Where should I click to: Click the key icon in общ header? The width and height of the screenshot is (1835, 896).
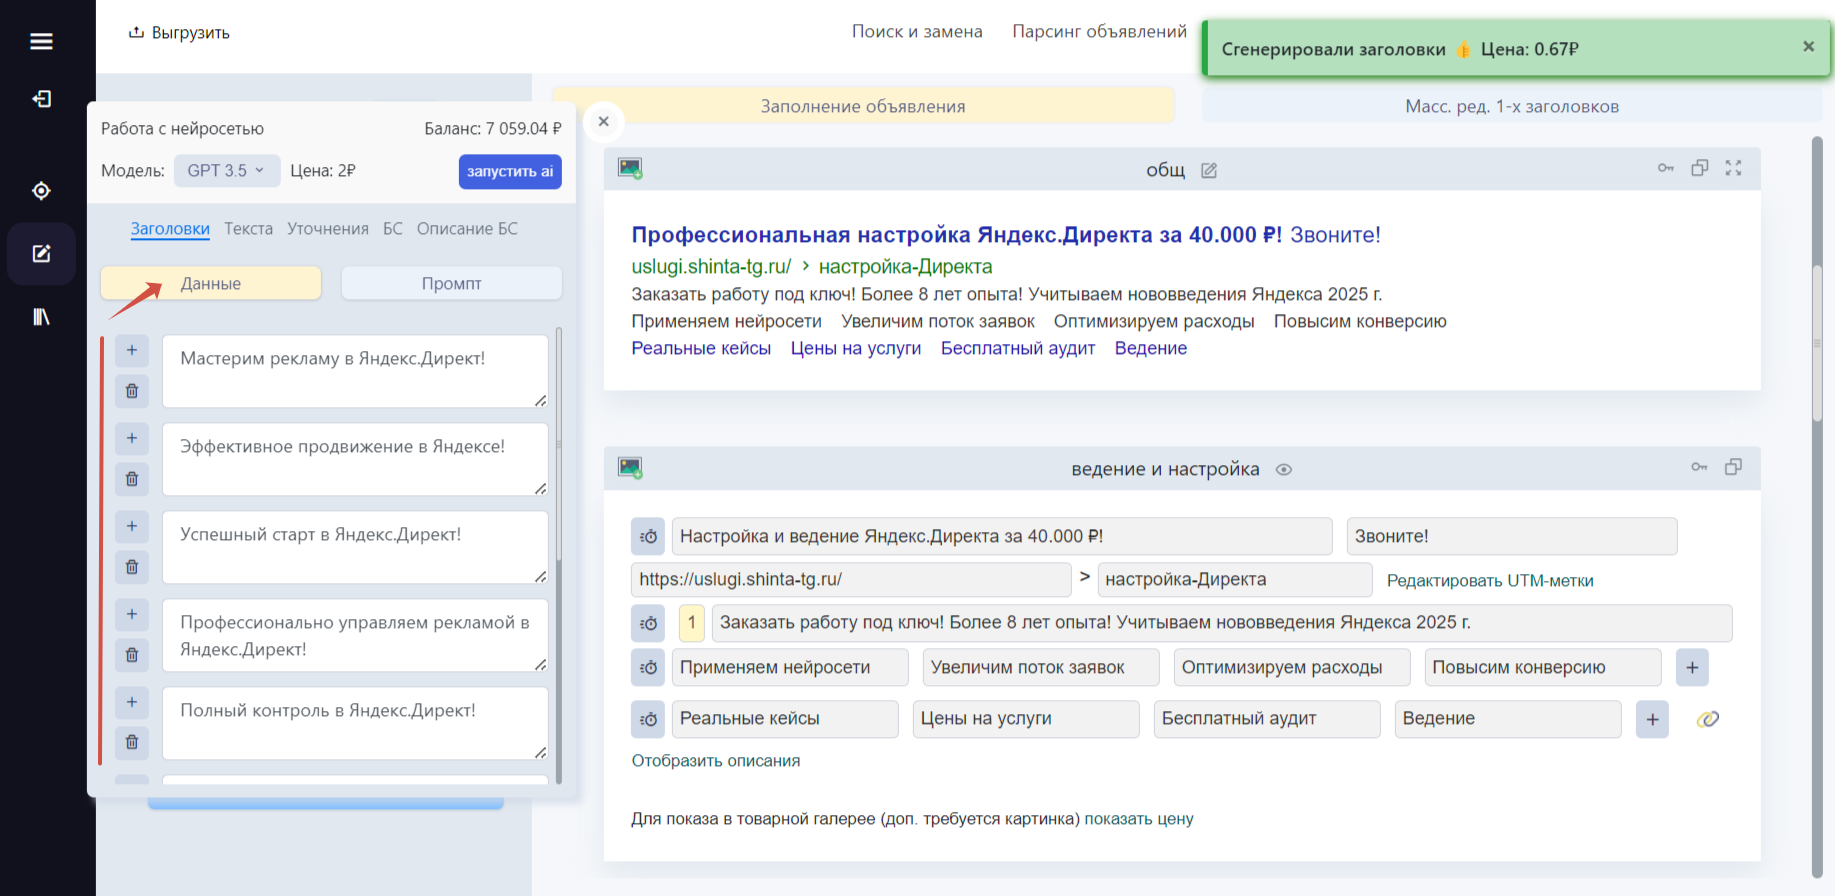click(1666, 168)
